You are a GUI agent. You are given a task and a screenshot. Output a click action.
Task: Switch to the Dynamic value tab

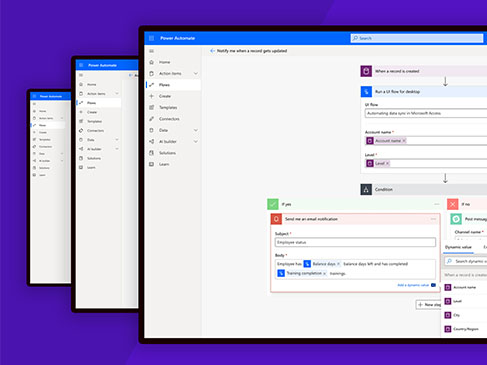458,247
